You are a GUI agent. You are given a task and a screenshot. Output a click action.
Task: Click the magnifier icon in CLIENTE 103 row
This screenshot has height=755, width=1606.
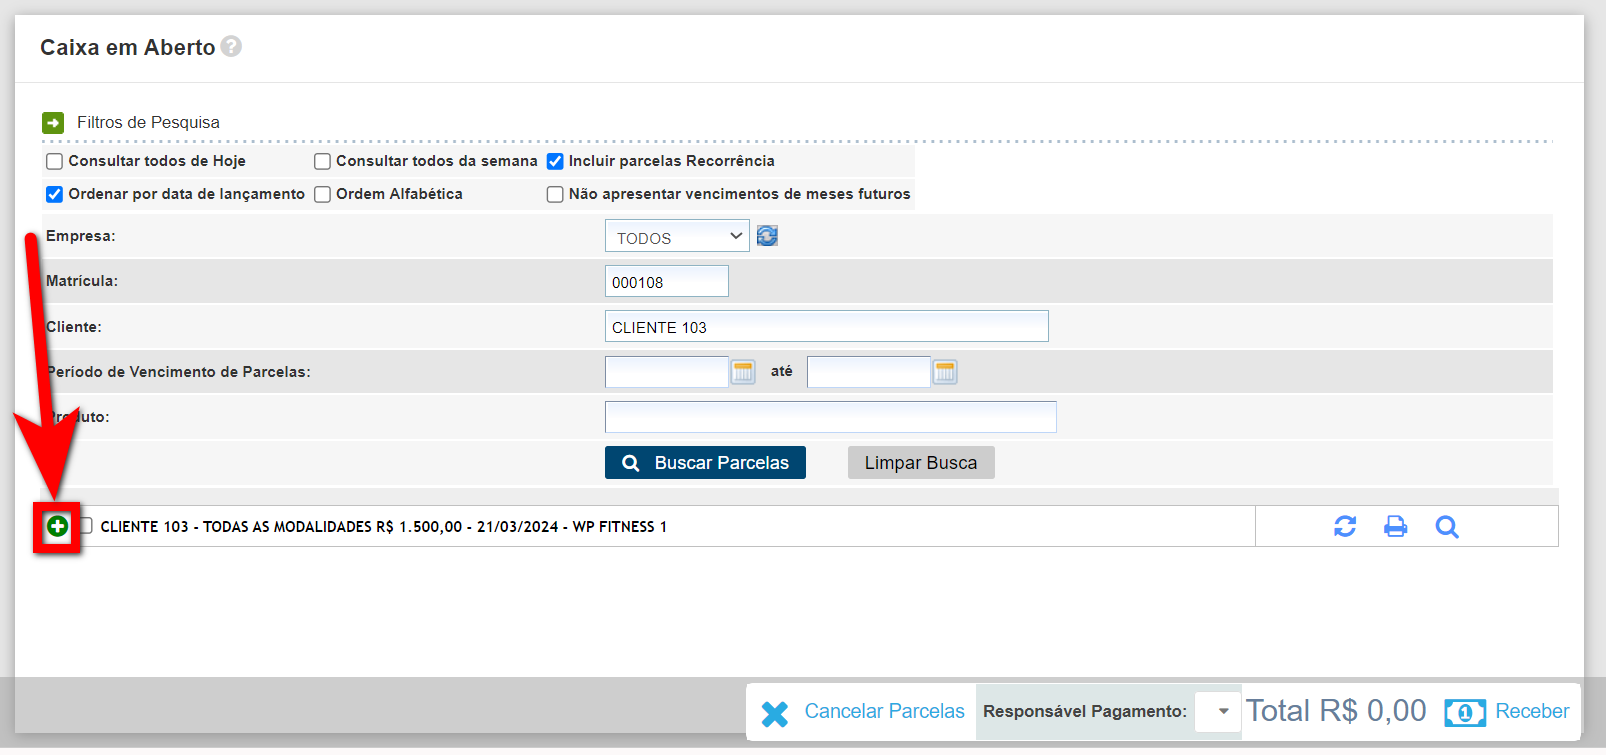pos(1446,526)
